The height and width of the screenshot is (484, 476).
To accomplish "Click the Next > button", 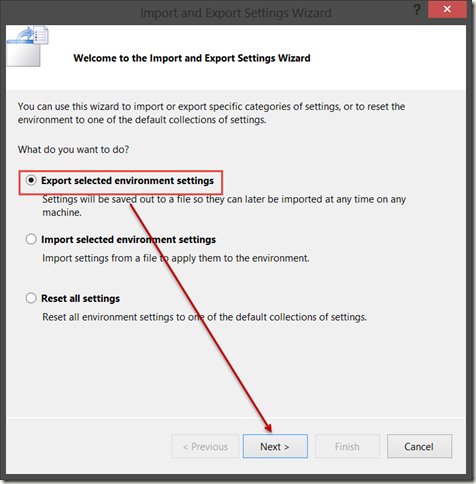I will tap(275, 446).
